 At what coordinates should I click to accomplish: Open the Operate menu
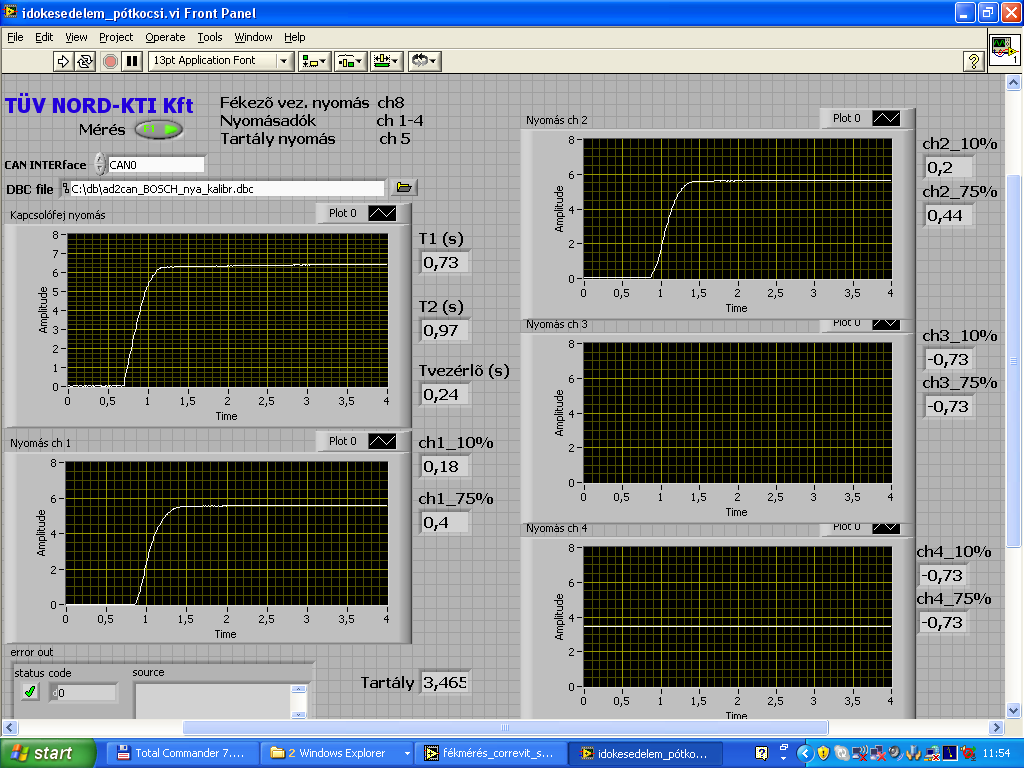pos(165,37)
